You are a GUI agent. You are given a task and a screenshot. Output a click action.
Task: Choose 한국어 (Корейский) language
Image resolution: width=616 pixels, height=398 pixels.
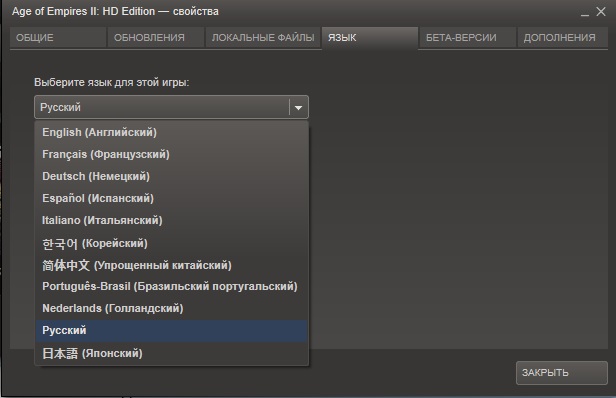(171, 243)
